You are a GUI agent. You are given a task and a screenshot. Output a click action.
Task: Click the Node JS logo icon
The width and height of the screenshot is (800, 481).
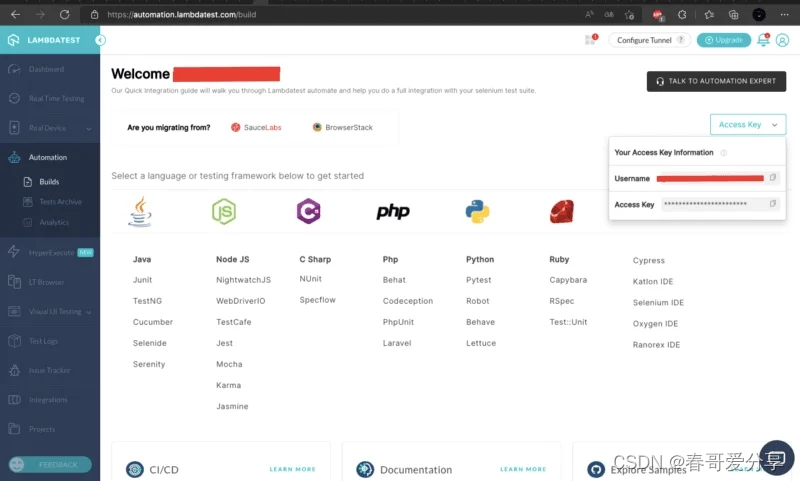coord(224,211)
